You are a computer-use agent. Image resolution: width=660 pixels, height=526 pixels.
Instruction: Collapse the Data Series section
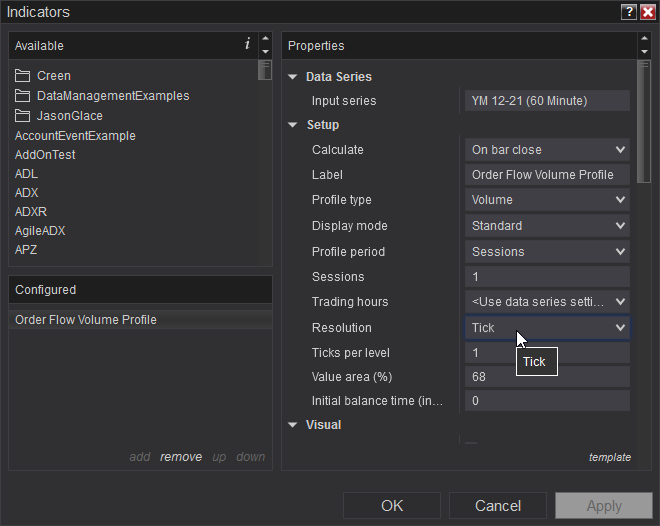tap(293, 77)
